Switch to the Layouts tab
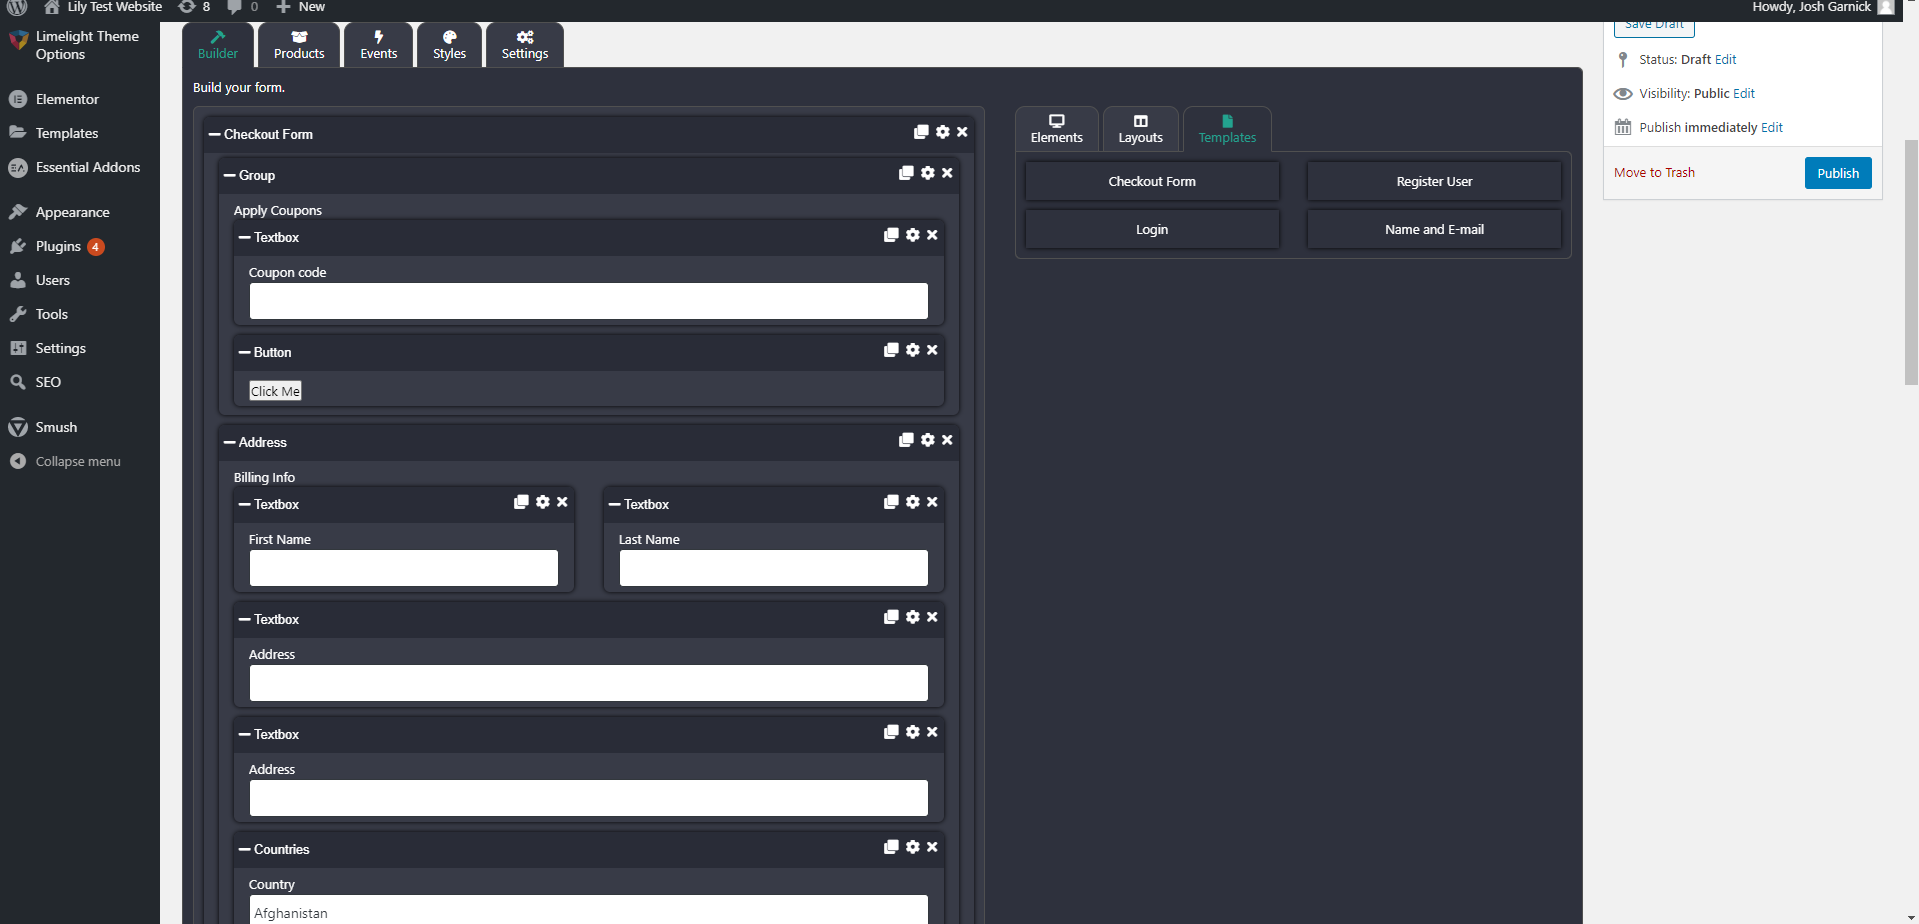 (1140, 129)
